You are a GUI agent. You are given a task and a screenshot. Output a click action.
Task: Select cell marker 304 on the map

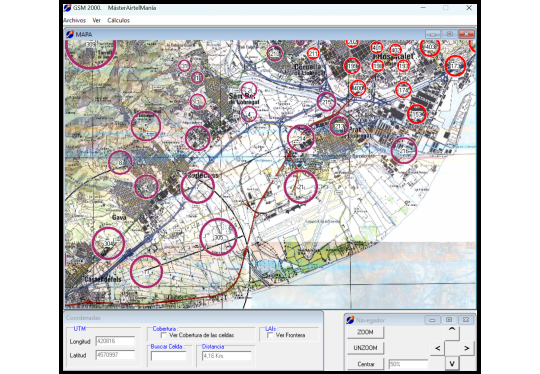108,243
